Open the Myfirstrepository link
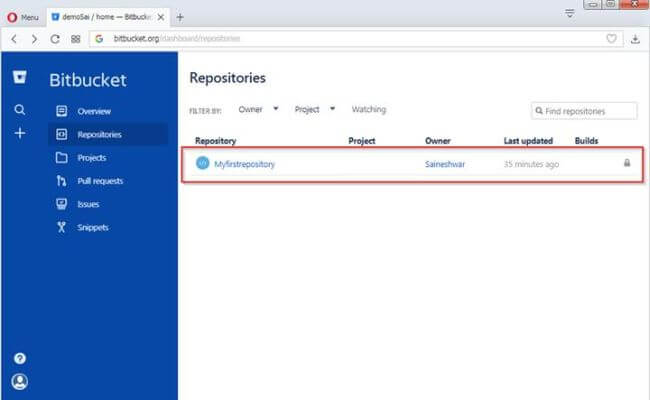Screen dimensions: 650x400 click(244, 164)
